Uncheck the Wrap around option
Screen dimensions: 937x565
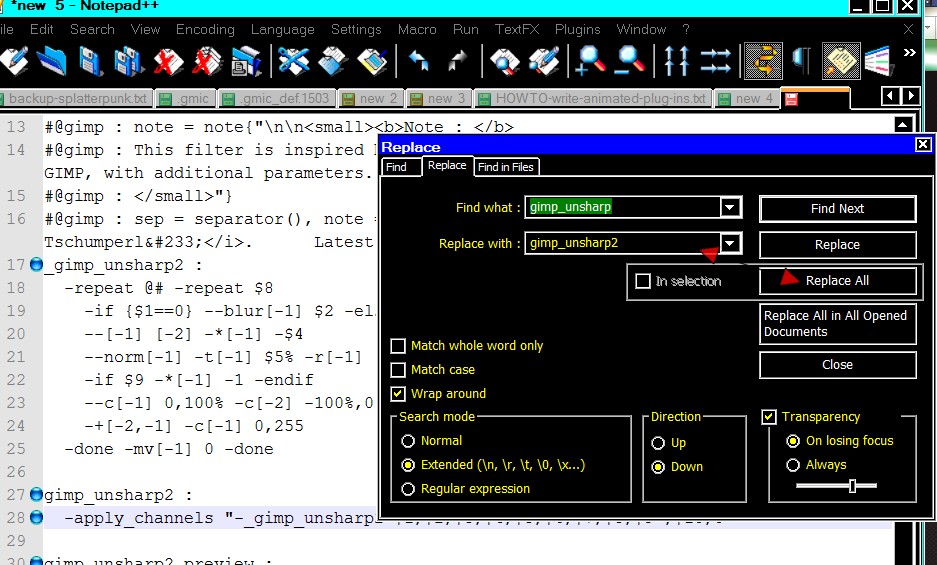[x=398, y=393]
